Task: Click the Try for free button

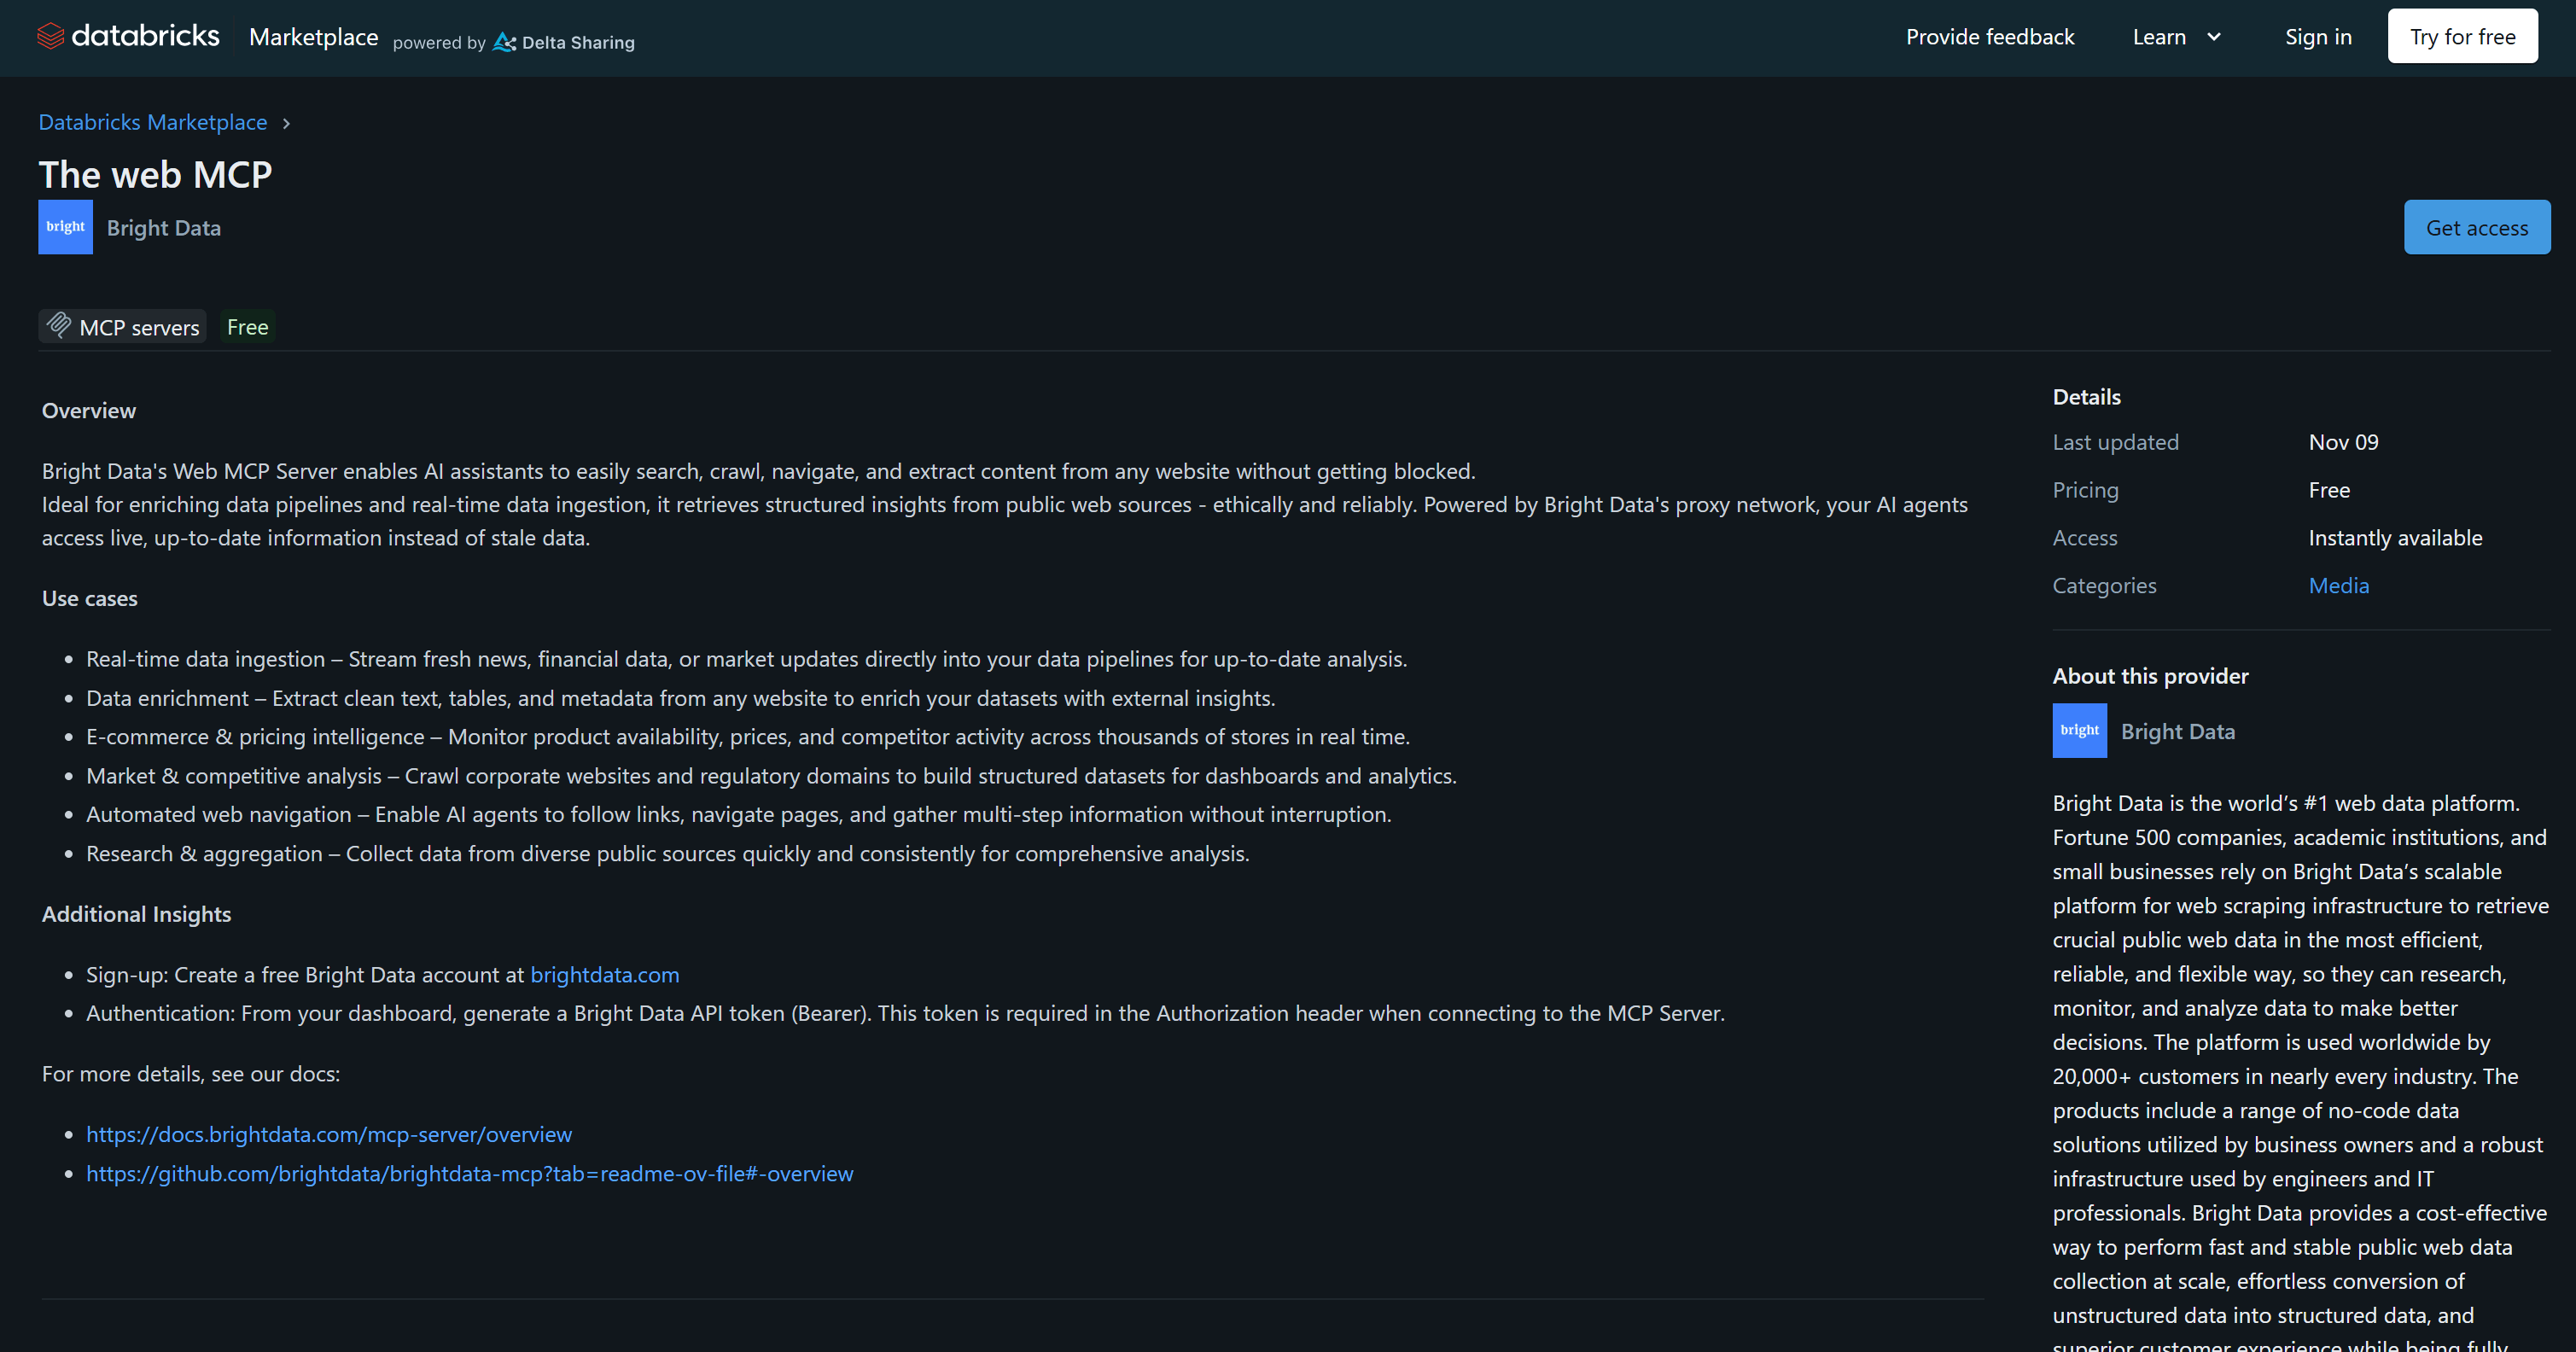Action: [x=2462, y=37]
